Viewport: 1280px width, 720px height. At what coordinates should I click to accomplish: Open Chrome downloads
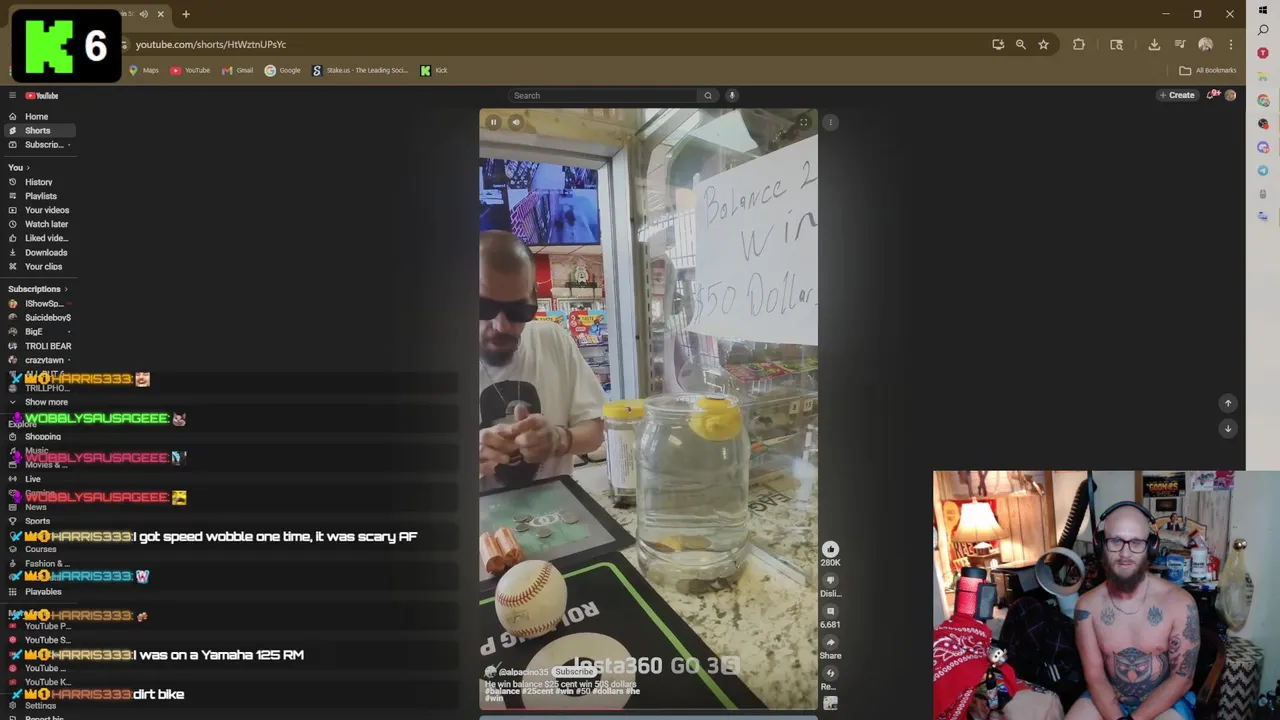click(x=1154, y=45)
